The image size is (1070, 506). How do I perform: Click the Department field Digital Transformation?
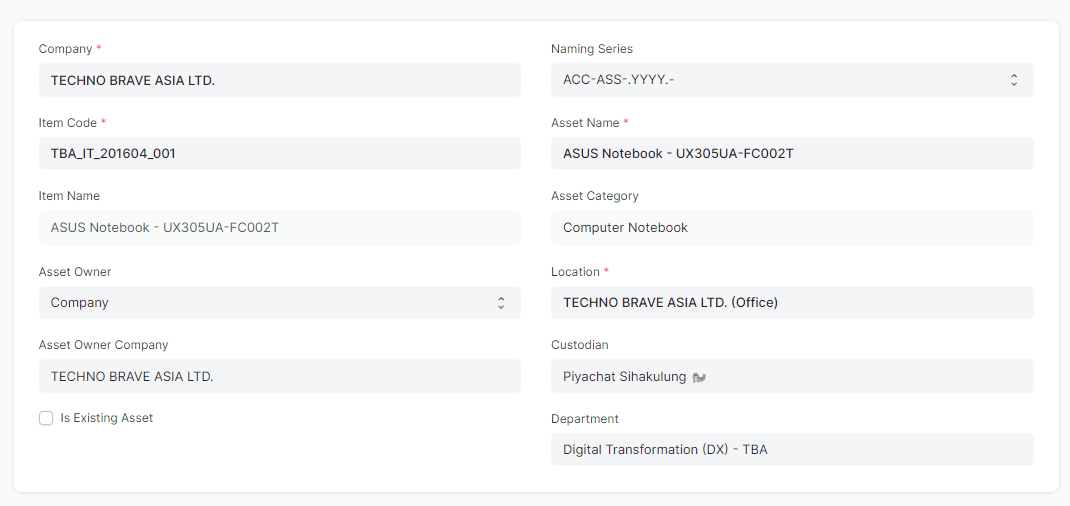[x=792, y=449]
